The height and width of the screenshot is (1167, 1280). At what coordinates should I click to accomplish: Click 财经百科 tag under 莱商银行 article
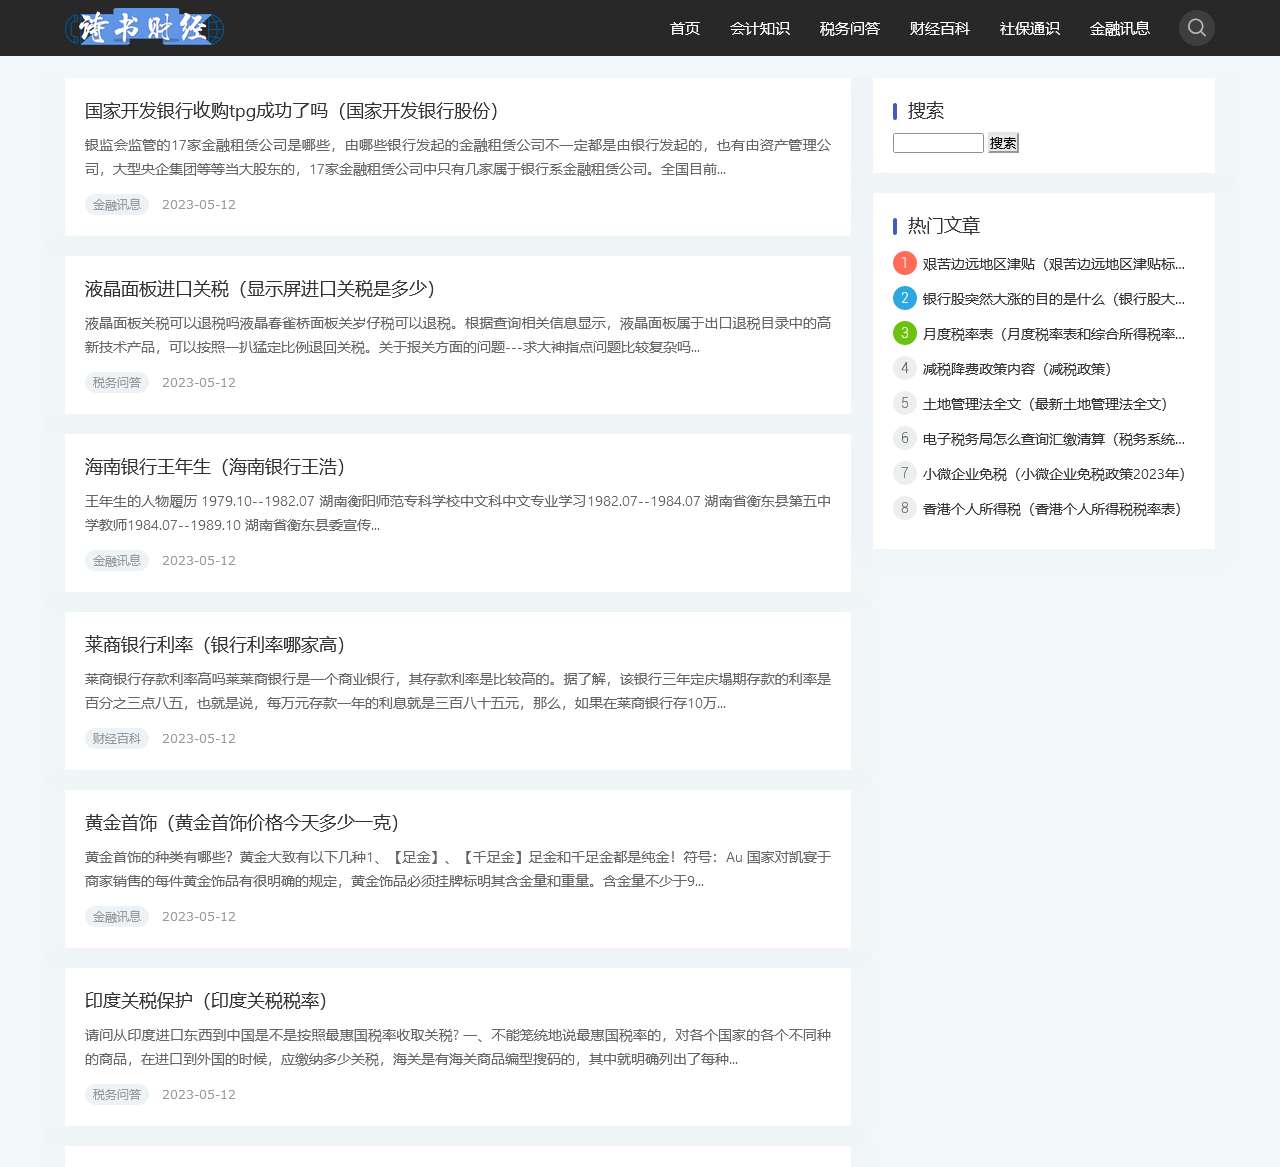(117, 739)
